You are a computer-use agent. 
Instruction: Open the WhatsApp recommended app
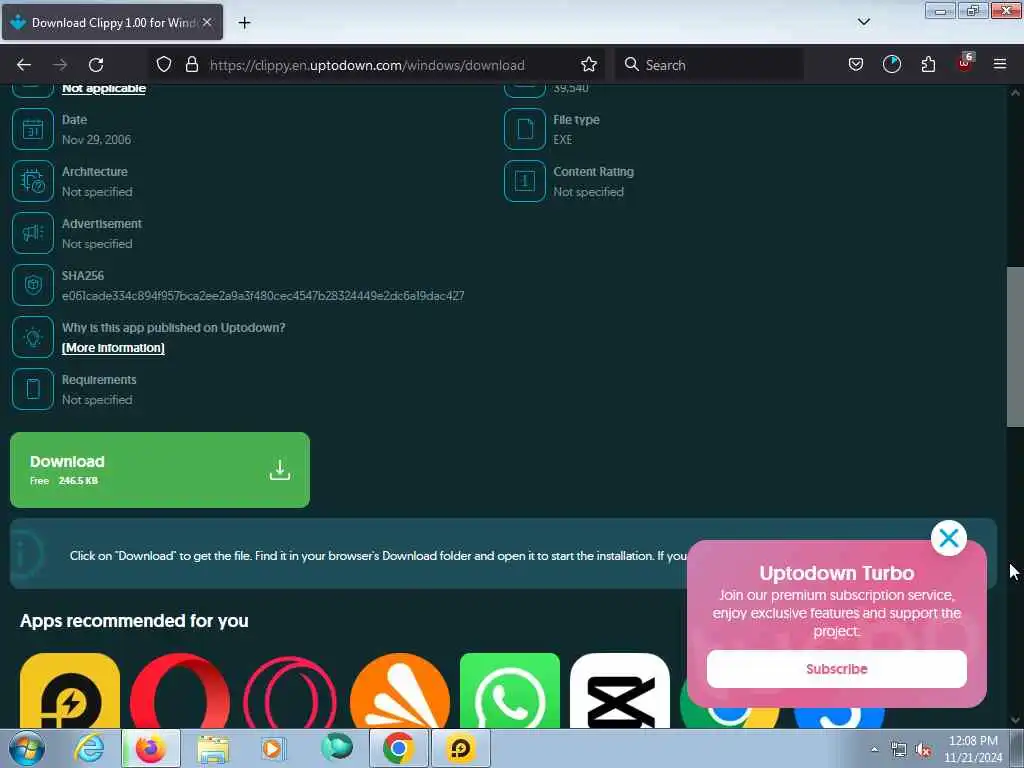510,691
